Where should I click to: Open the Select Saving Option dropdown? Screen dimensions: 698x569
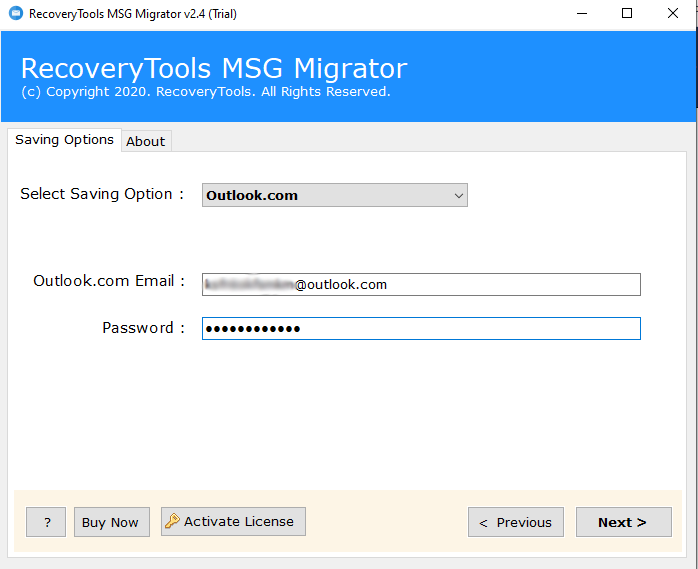tap(335, 195)
